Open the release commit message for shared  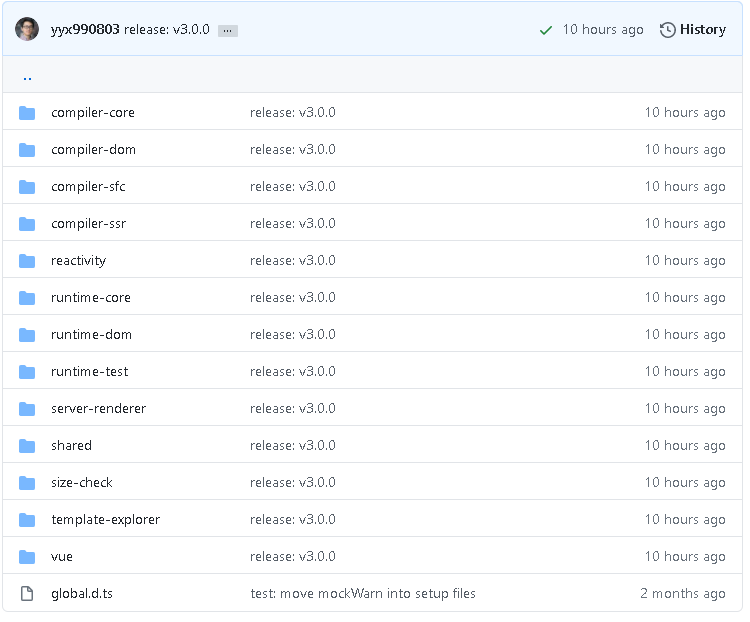(x=292, y=446)
